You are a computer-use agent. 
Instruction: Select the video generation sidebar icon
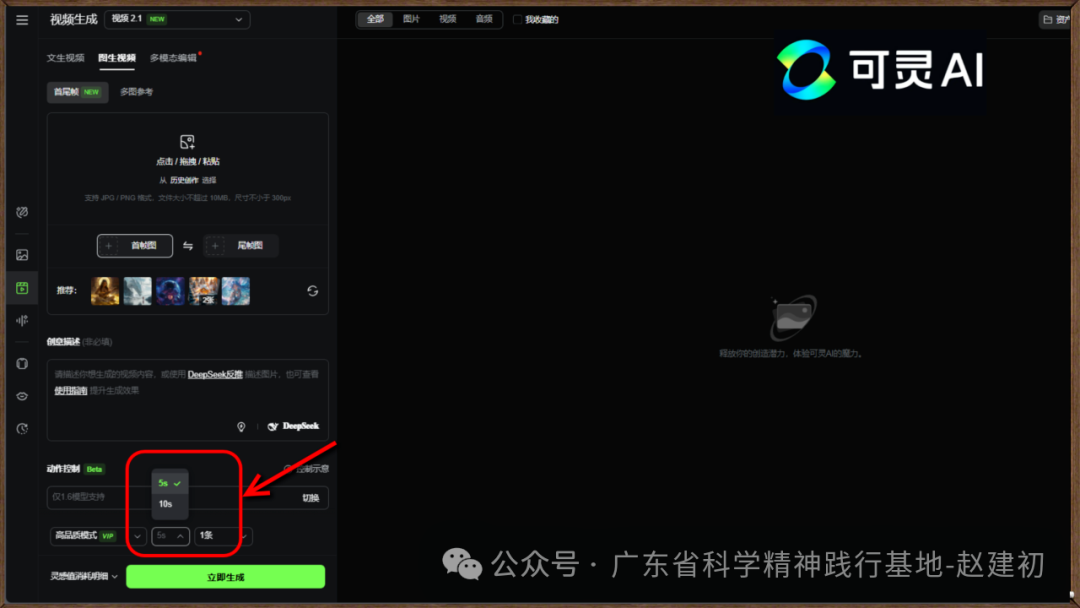point(22,288)
